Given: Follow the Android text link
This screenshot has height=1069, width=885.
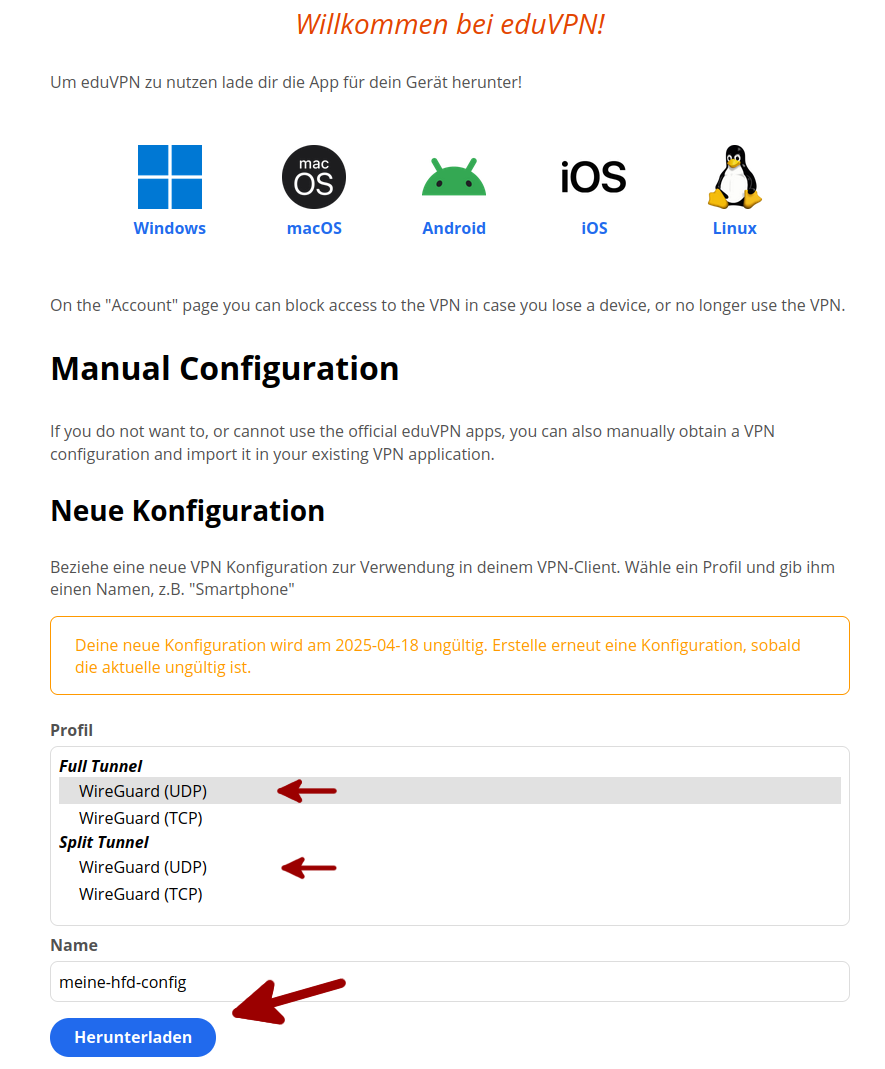Looking at the screenshot, I should [x=454, y=228].
